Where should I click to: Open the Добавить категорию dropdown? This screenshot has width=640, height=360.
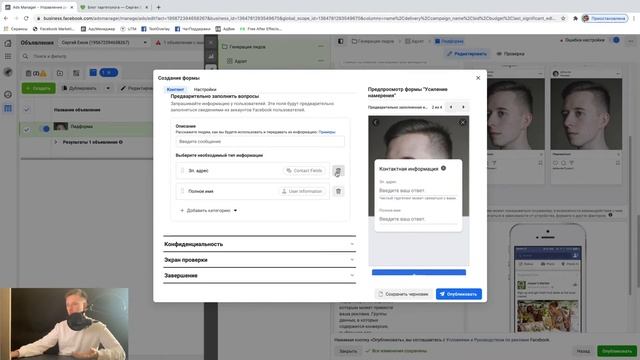(x=209, y=211)
